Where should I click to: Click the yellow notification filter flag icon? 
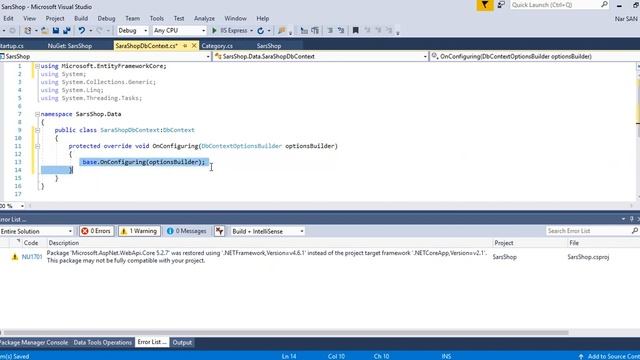click(x=485, y=5)
